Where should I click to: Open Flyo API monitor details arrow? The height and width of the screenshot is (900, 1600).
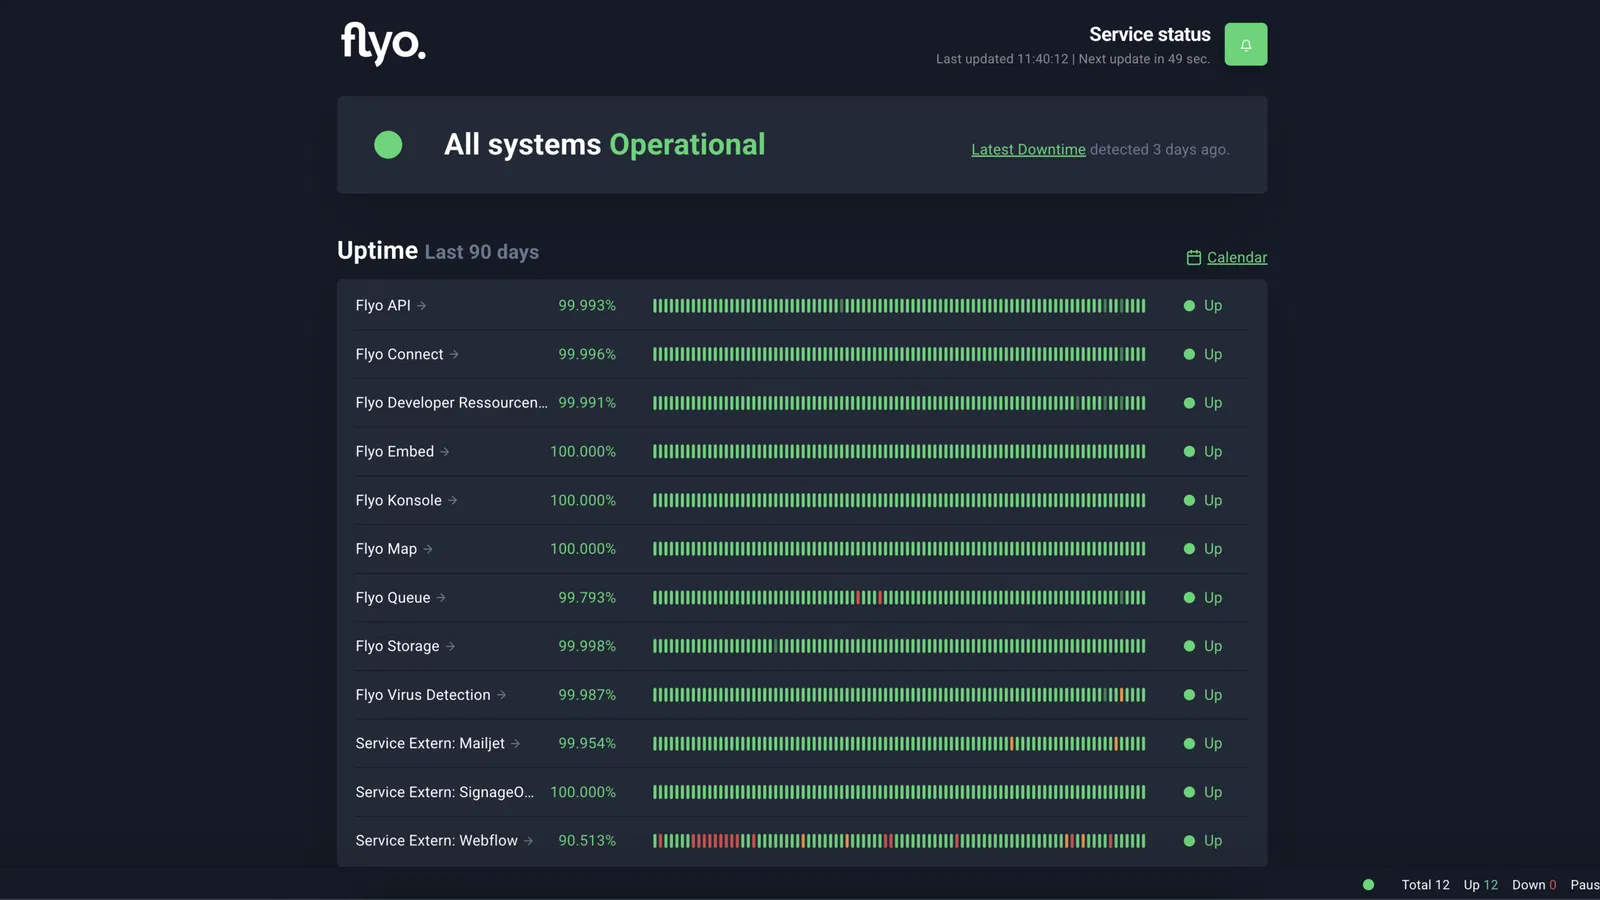[x=422, y=306]
